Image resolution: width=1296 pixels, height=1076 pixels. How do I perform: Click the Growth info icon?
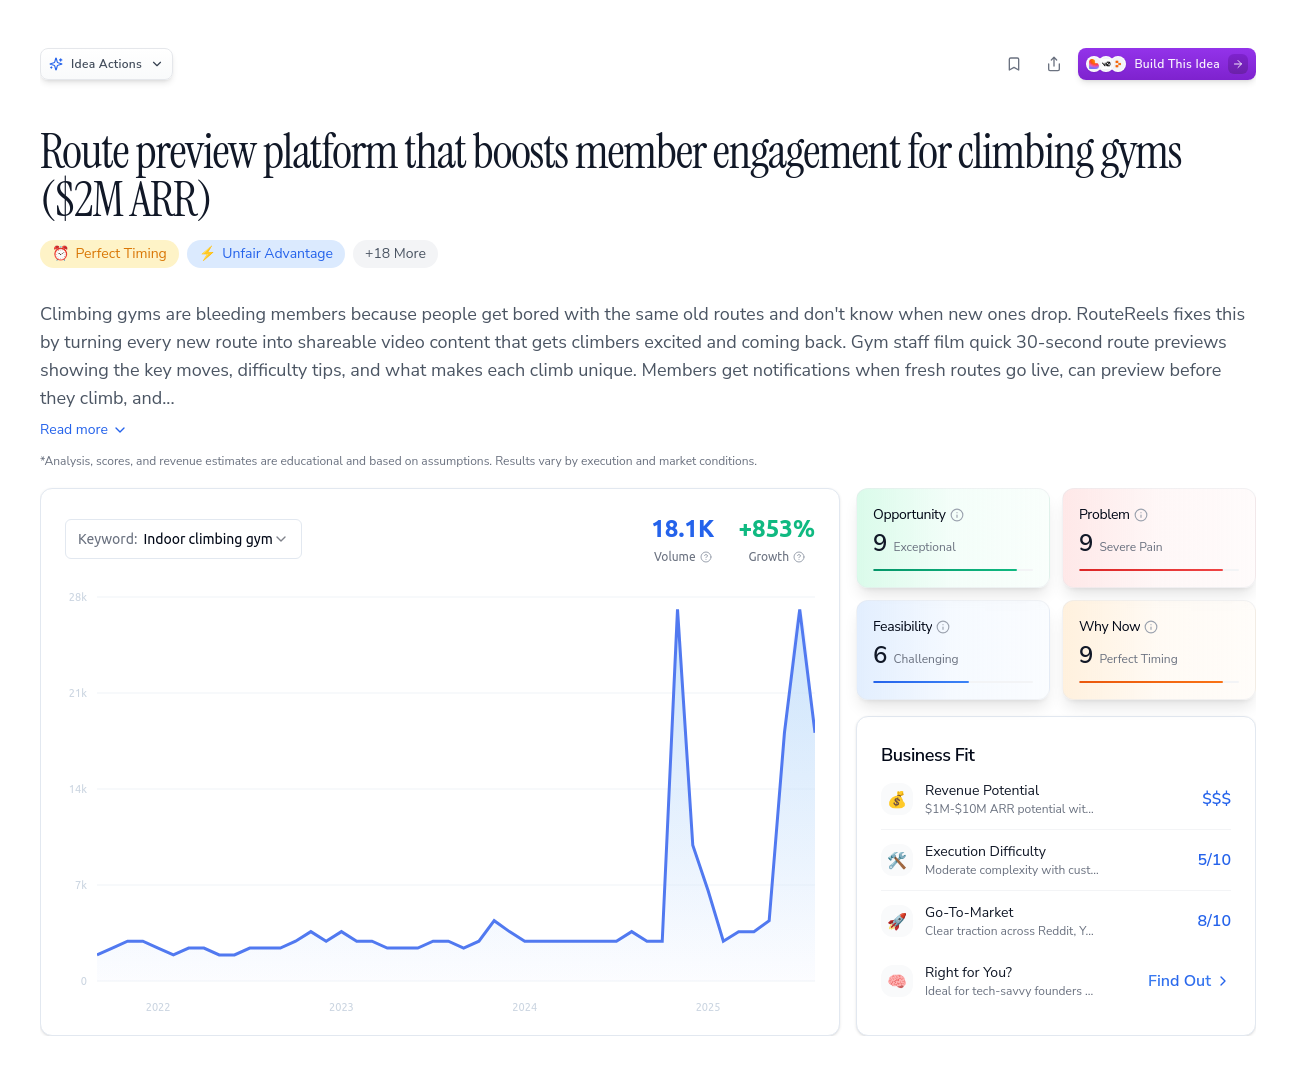click(799, 557)
